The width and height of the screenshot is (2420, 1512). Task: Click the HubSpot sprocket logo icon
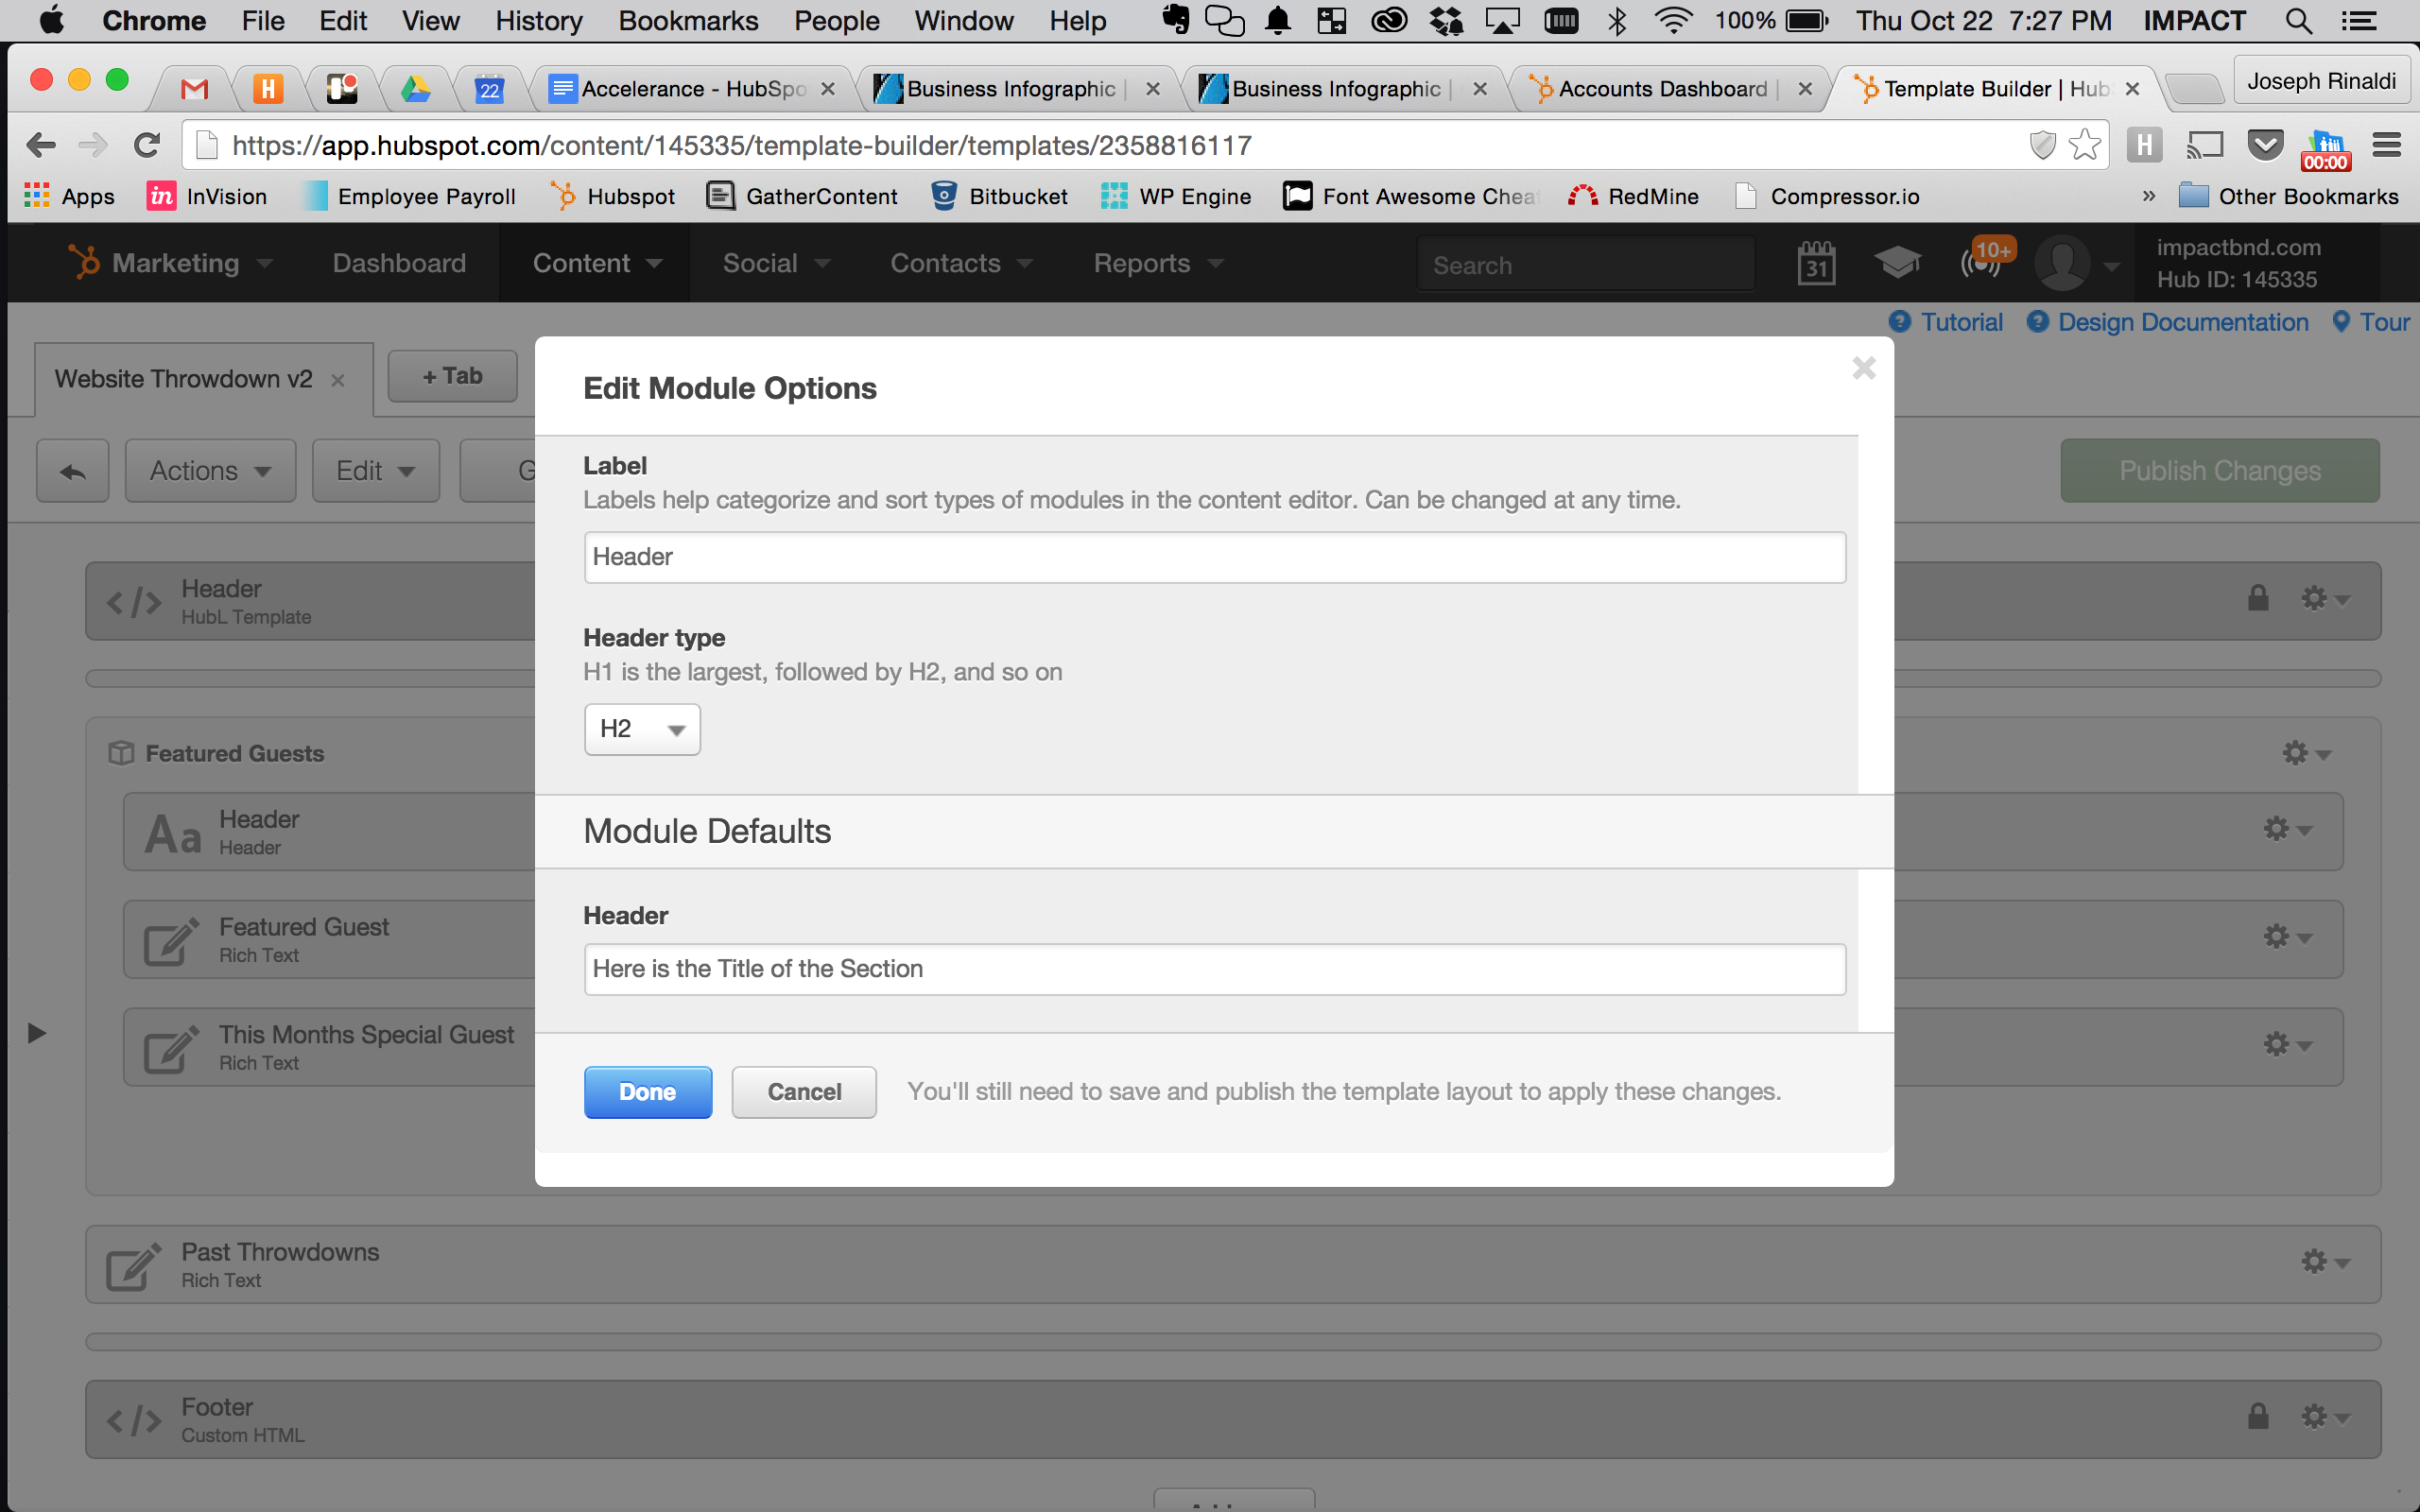pyautogui.click(x=84, y=263)
